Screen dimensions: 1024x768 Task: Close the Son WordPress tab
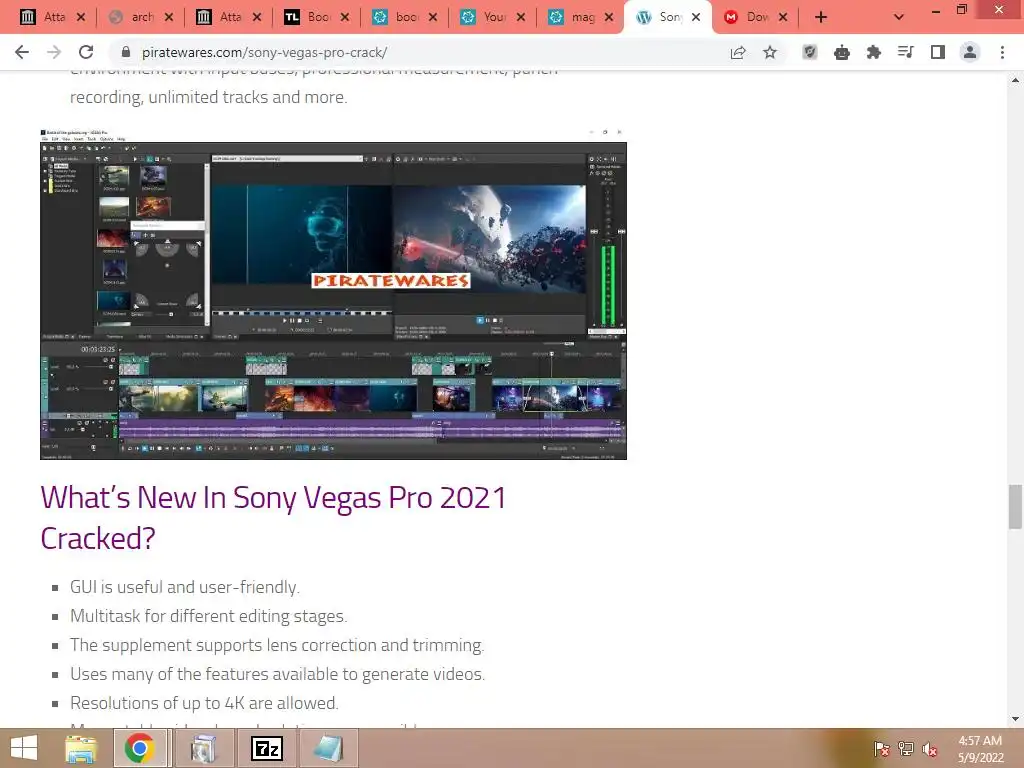(696, 17)
